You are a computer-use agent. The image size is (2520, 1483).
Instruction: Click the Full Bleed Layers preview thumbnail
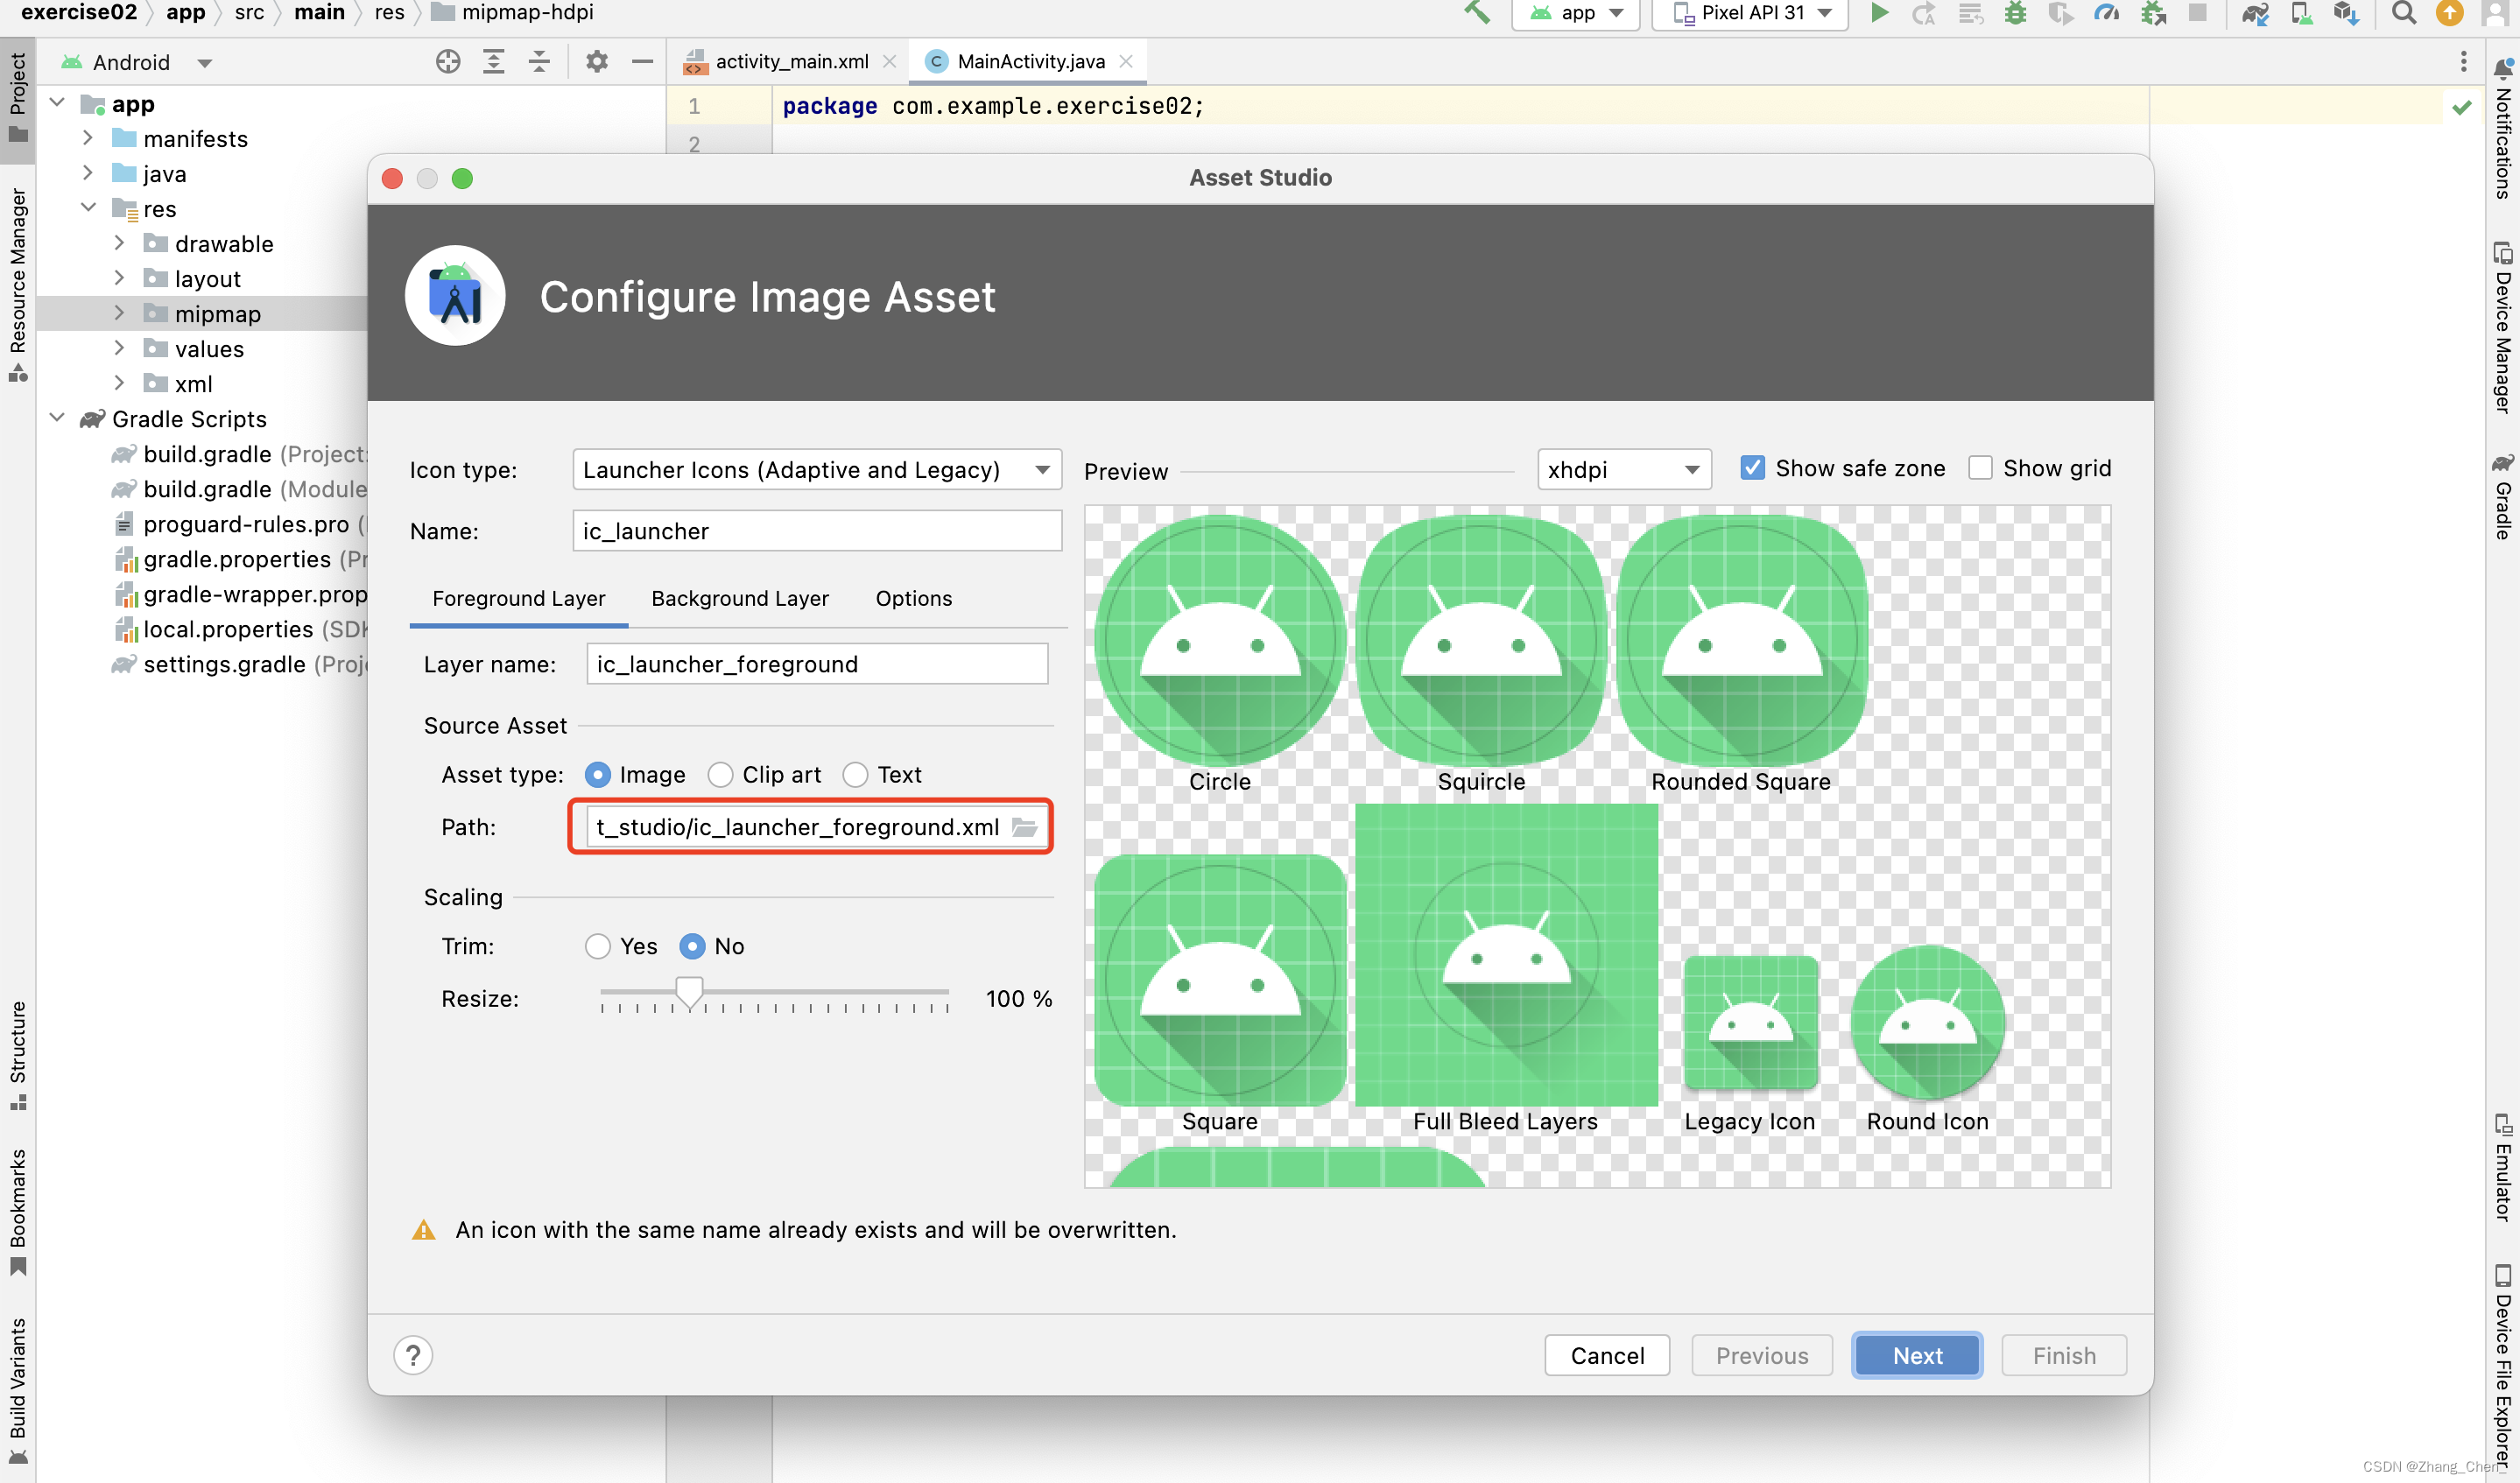click(1506, 955)
